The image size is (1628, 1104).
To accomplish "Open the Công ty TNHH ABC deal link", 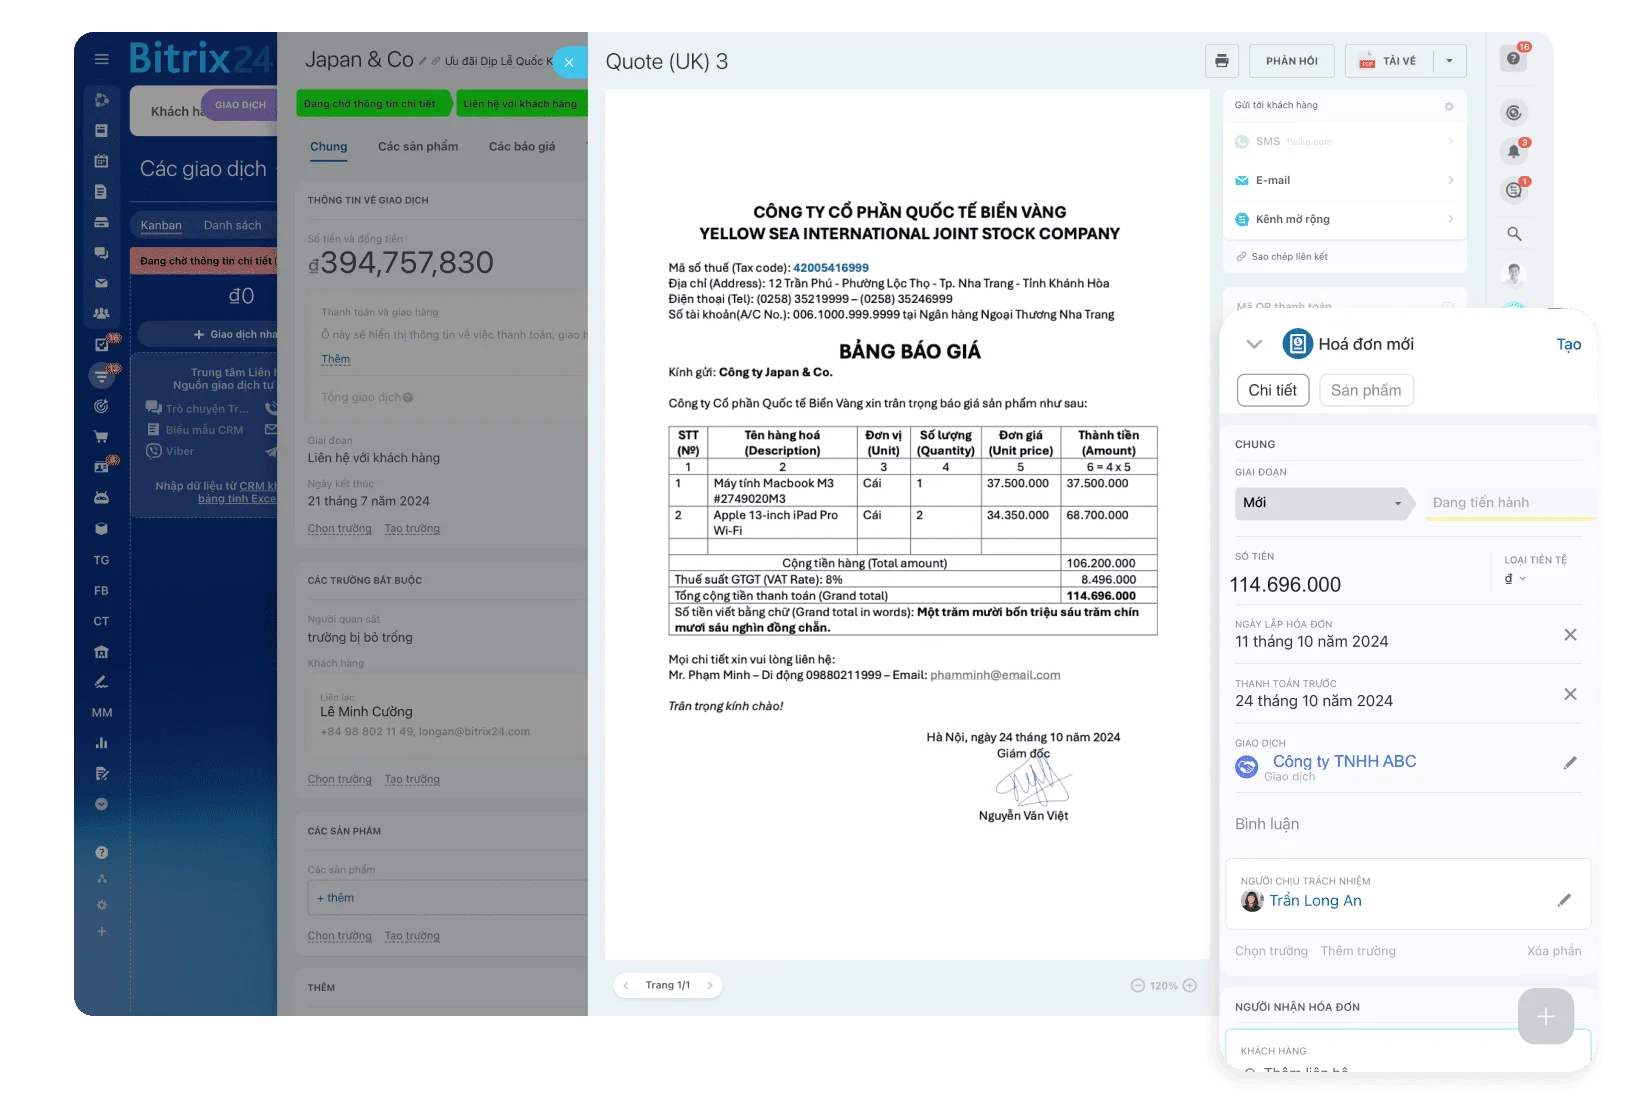I will 1344,761.
